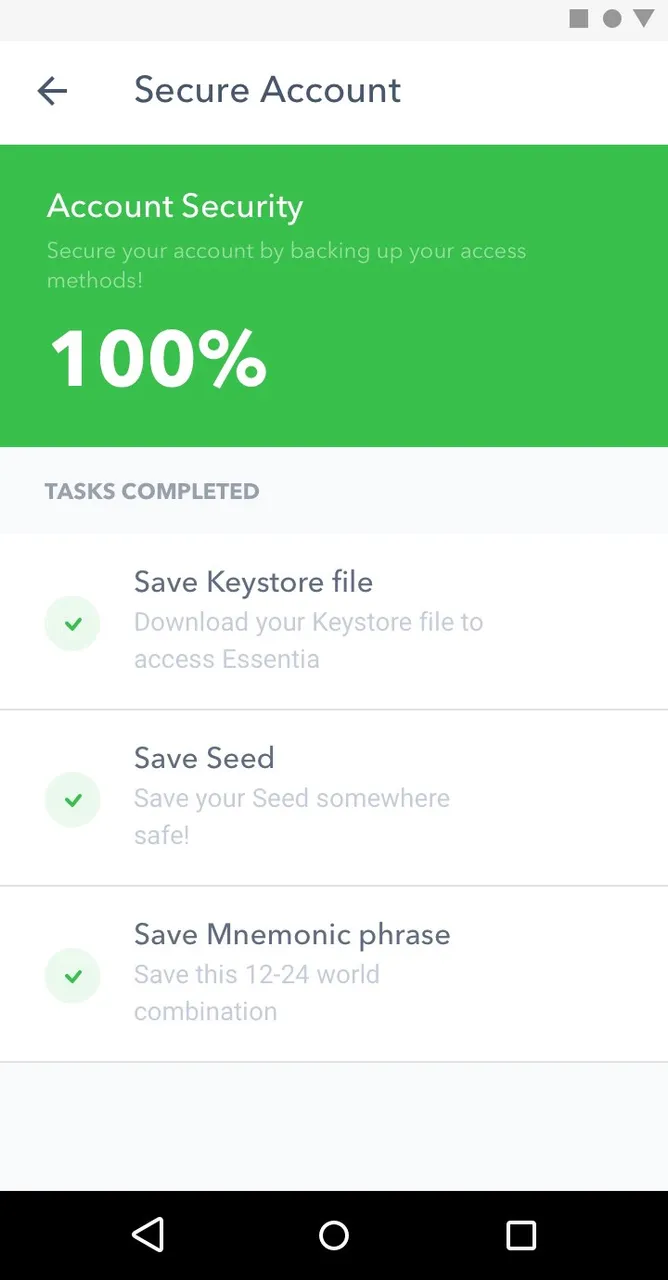Click the Save Seed checkmark
Screen dimensions: 668x1280
click(x=72, y=800)
